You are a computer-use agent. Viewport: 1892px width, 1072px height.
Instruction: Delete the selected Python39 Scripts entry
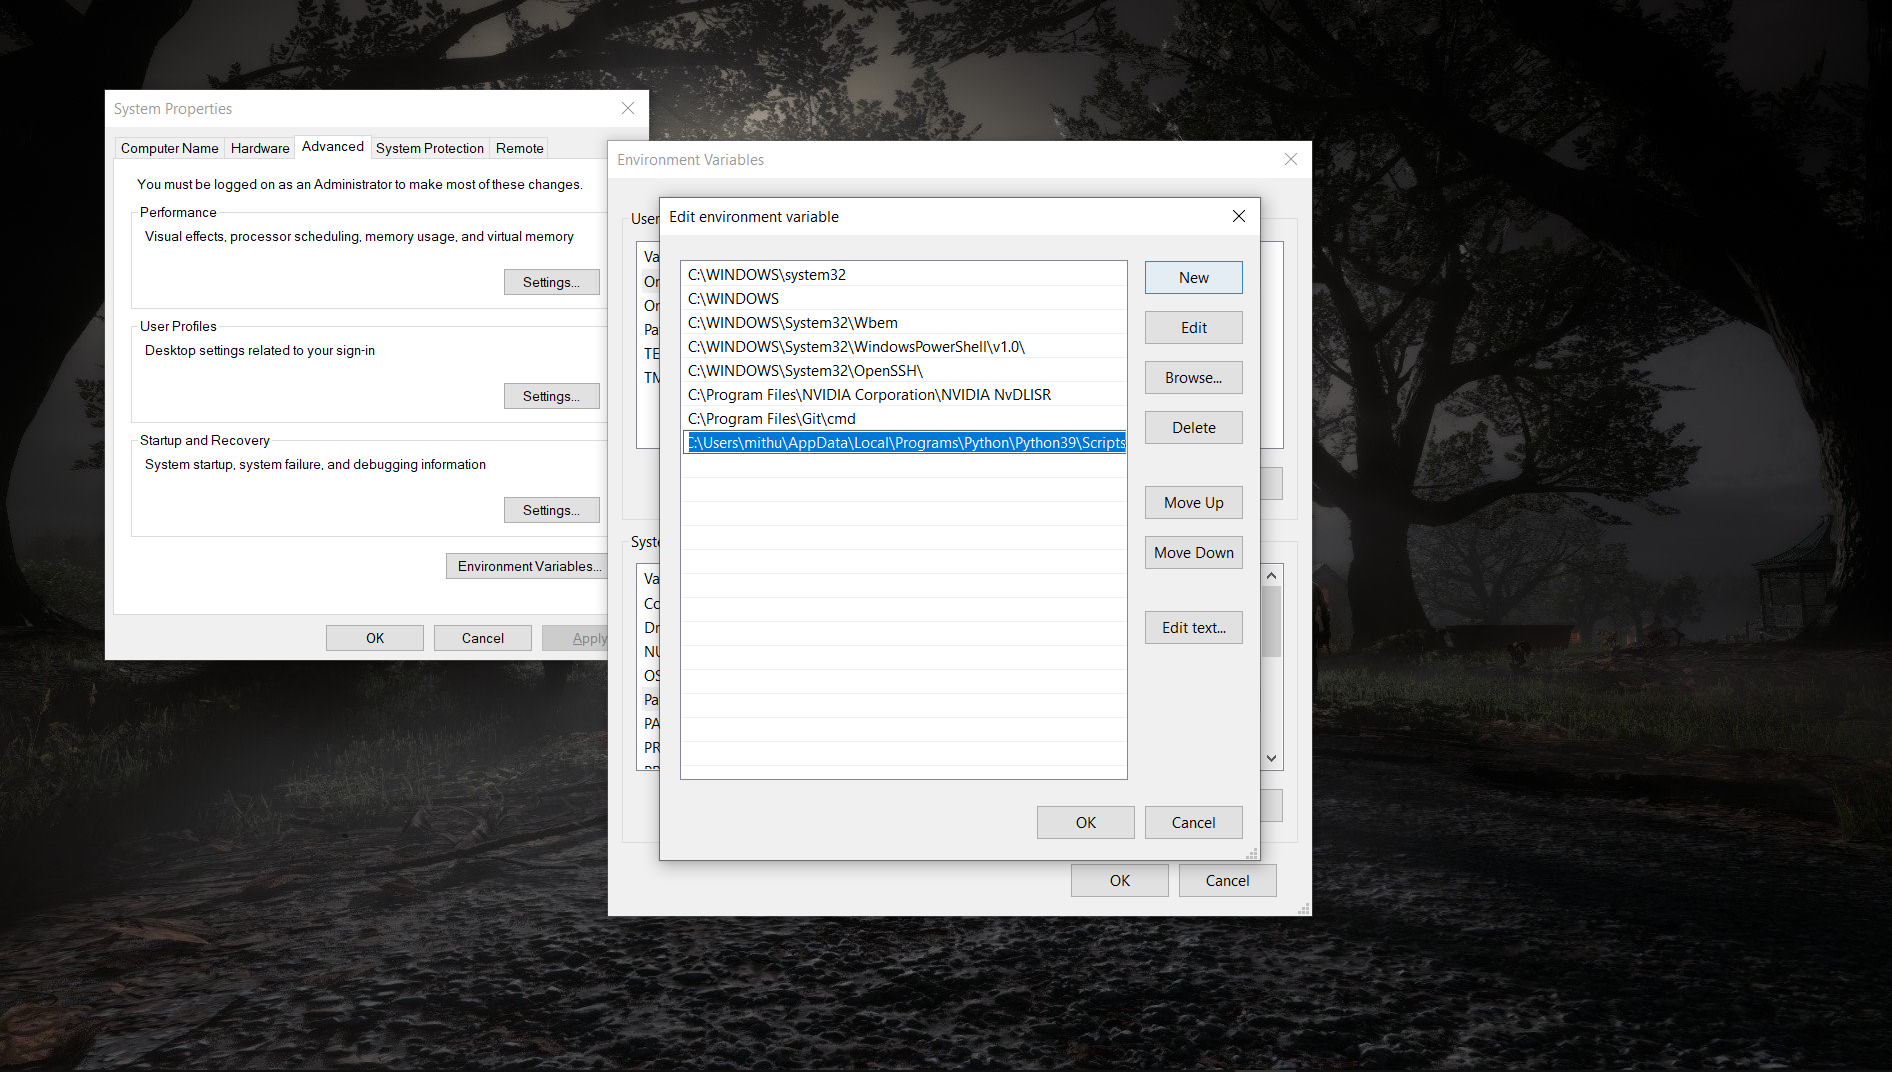[1193, 428]
